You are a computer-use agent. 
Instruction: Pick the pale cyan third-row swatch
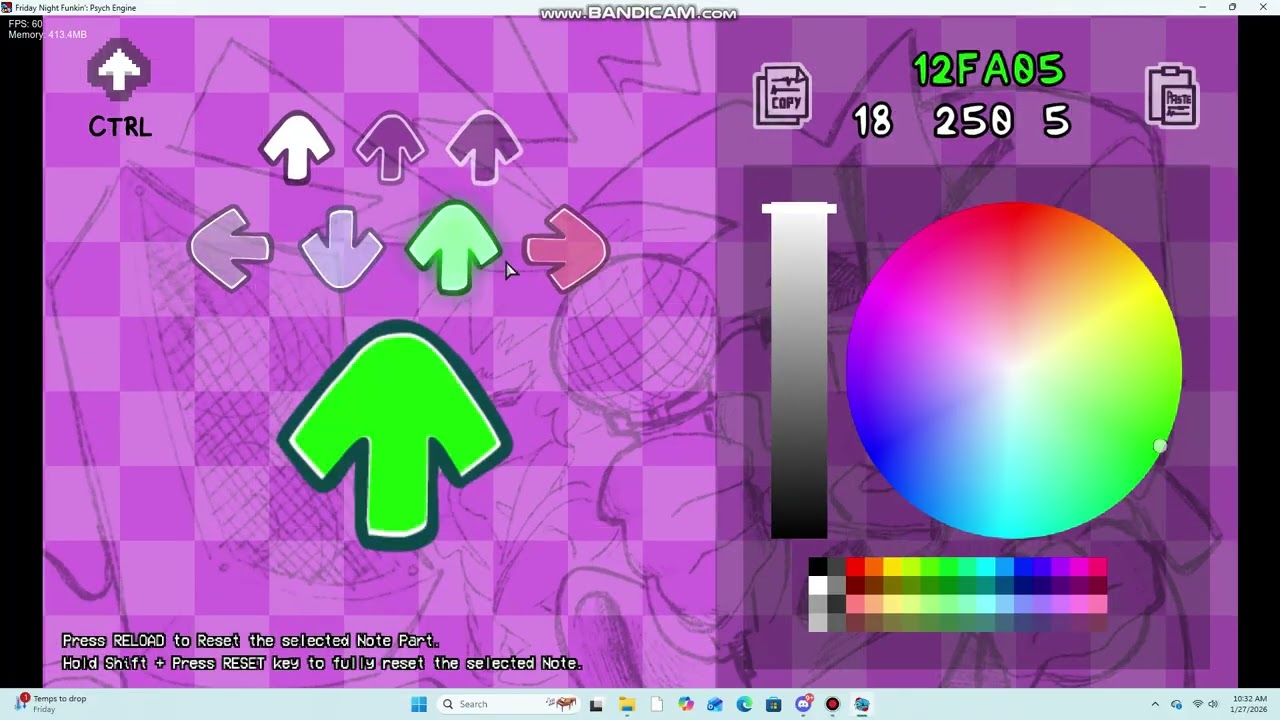tap(986, 604)
